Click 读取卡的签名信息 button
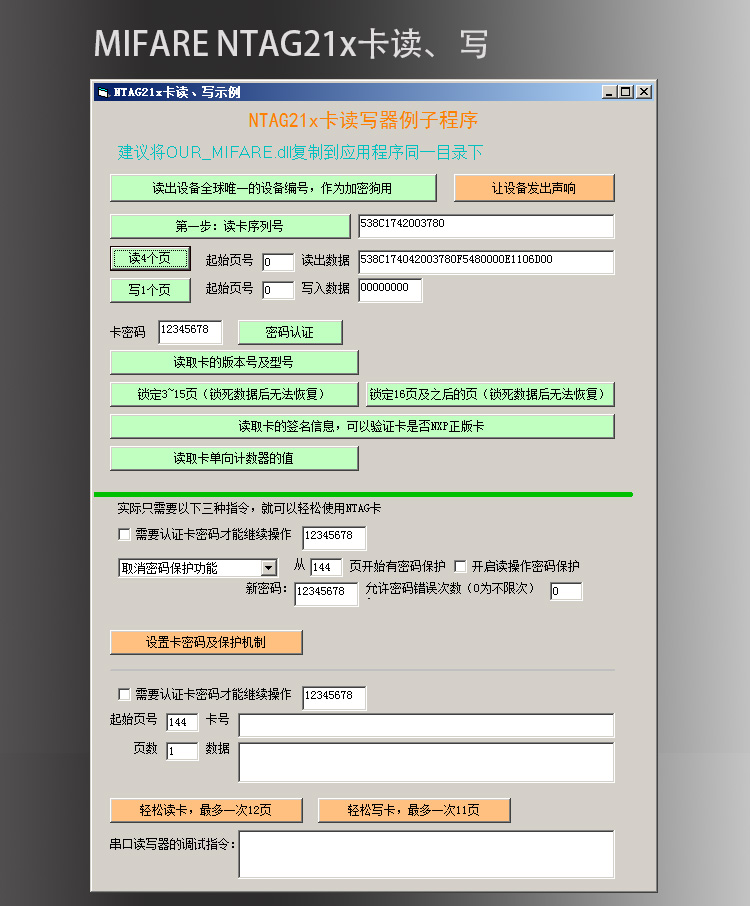The image size is (750, 906). (362, 426)
